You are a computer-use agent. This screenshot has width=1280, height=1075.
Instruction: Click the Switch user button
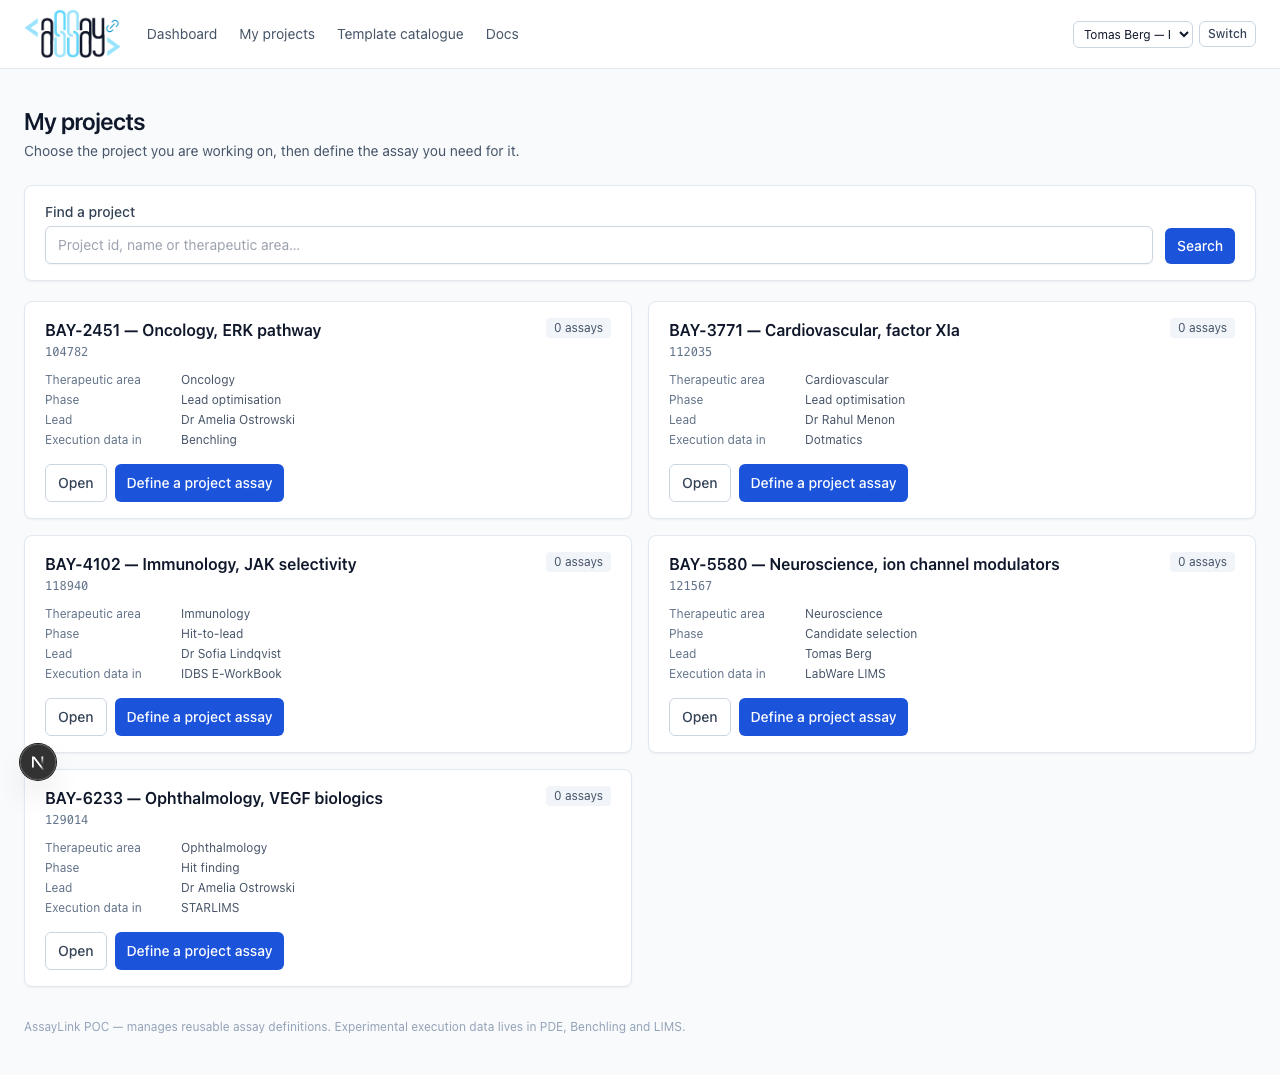click(1227, 34)
